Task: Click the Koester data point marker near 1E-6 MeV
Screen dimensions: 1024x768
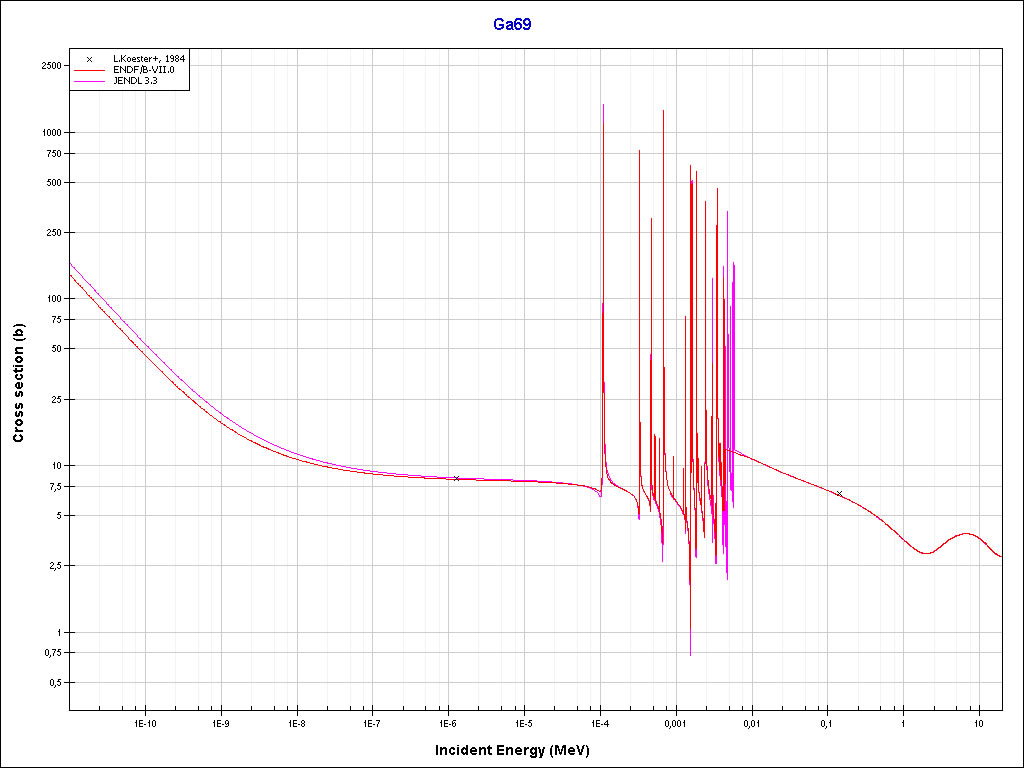Action: coord(457,479)
